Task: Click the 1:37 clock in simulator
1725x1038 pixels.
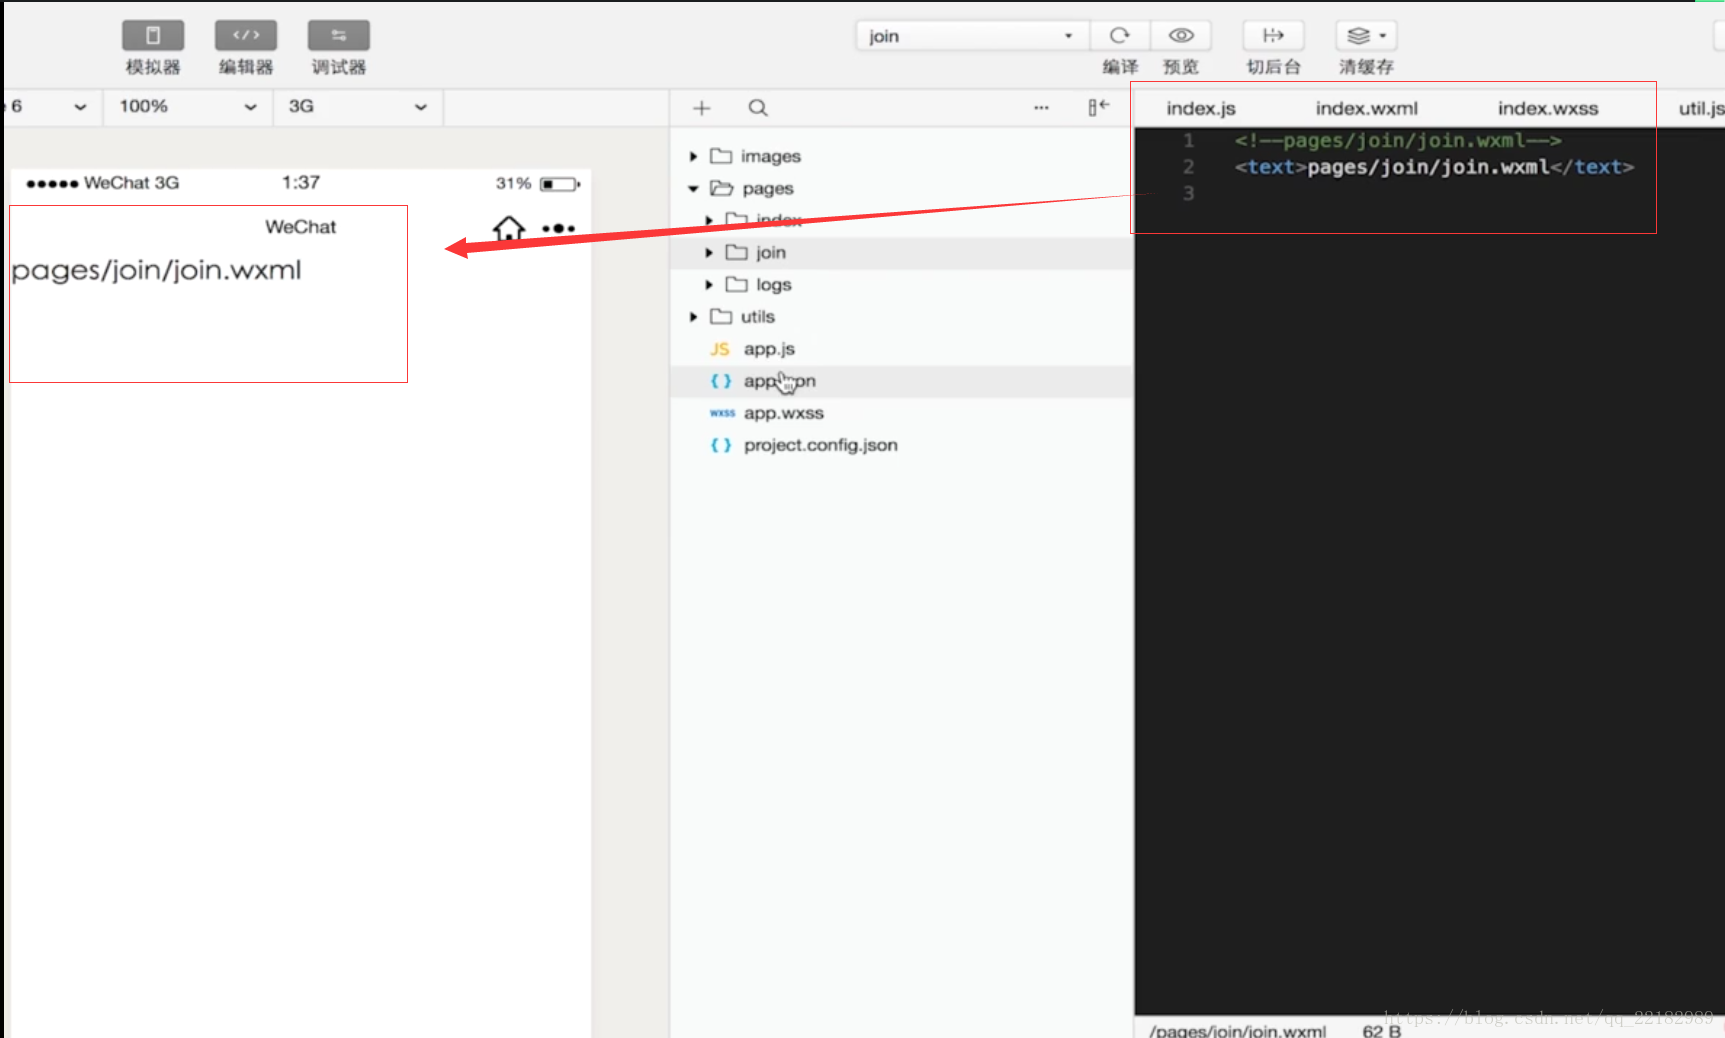Action: tap(301, 182)
